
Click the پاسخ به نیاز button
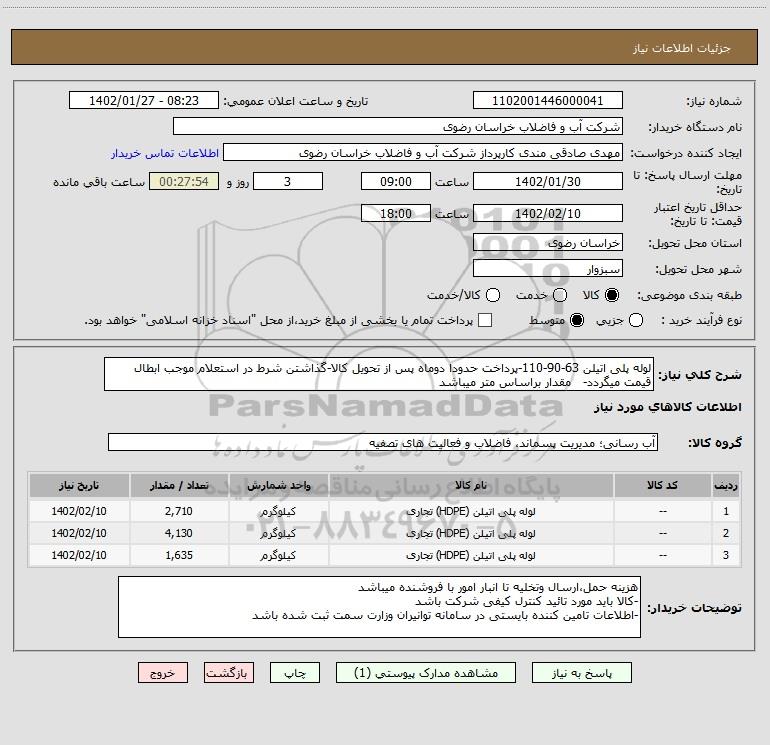point(582,673)
